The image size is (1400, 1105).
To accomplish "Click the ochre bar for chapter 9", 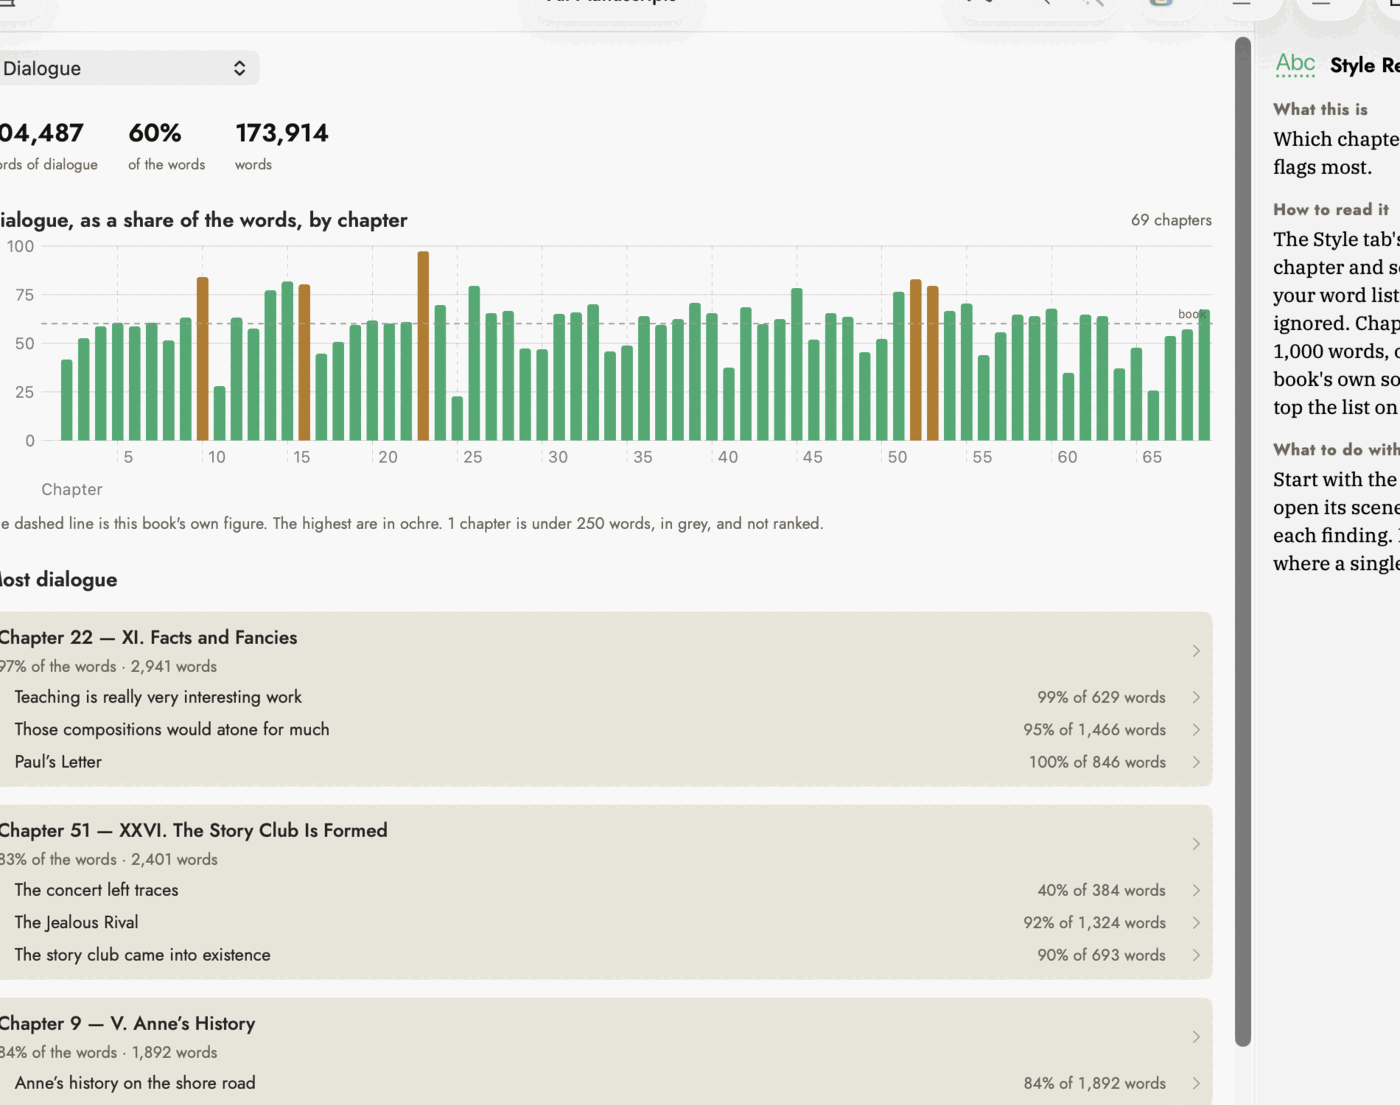I will point(202,359).
